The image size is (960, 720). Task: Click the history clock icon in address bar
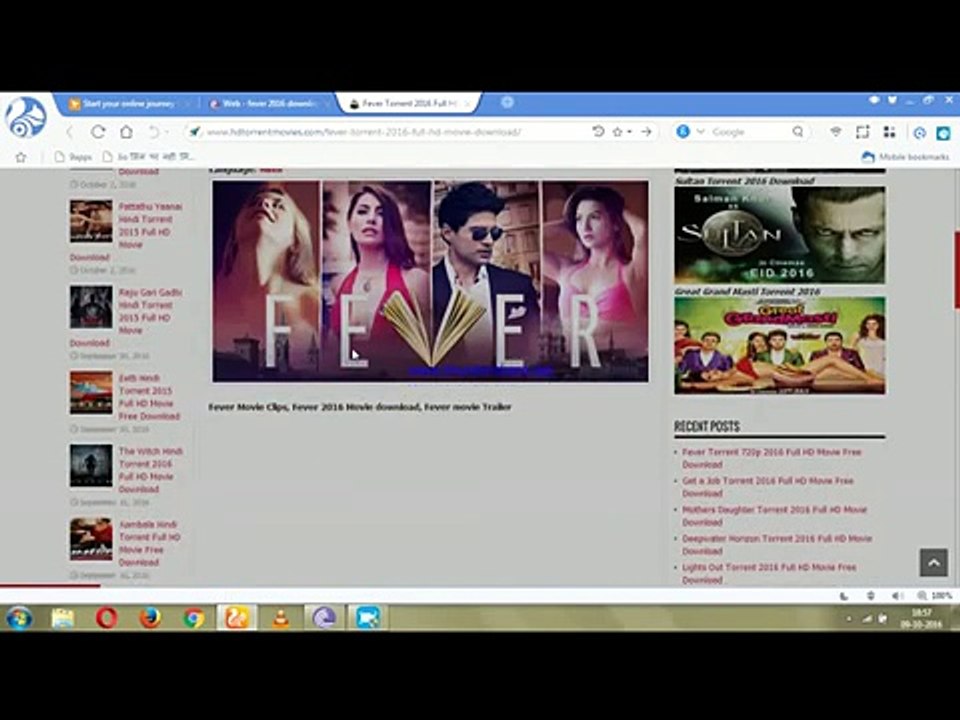[x=598, y=132]
